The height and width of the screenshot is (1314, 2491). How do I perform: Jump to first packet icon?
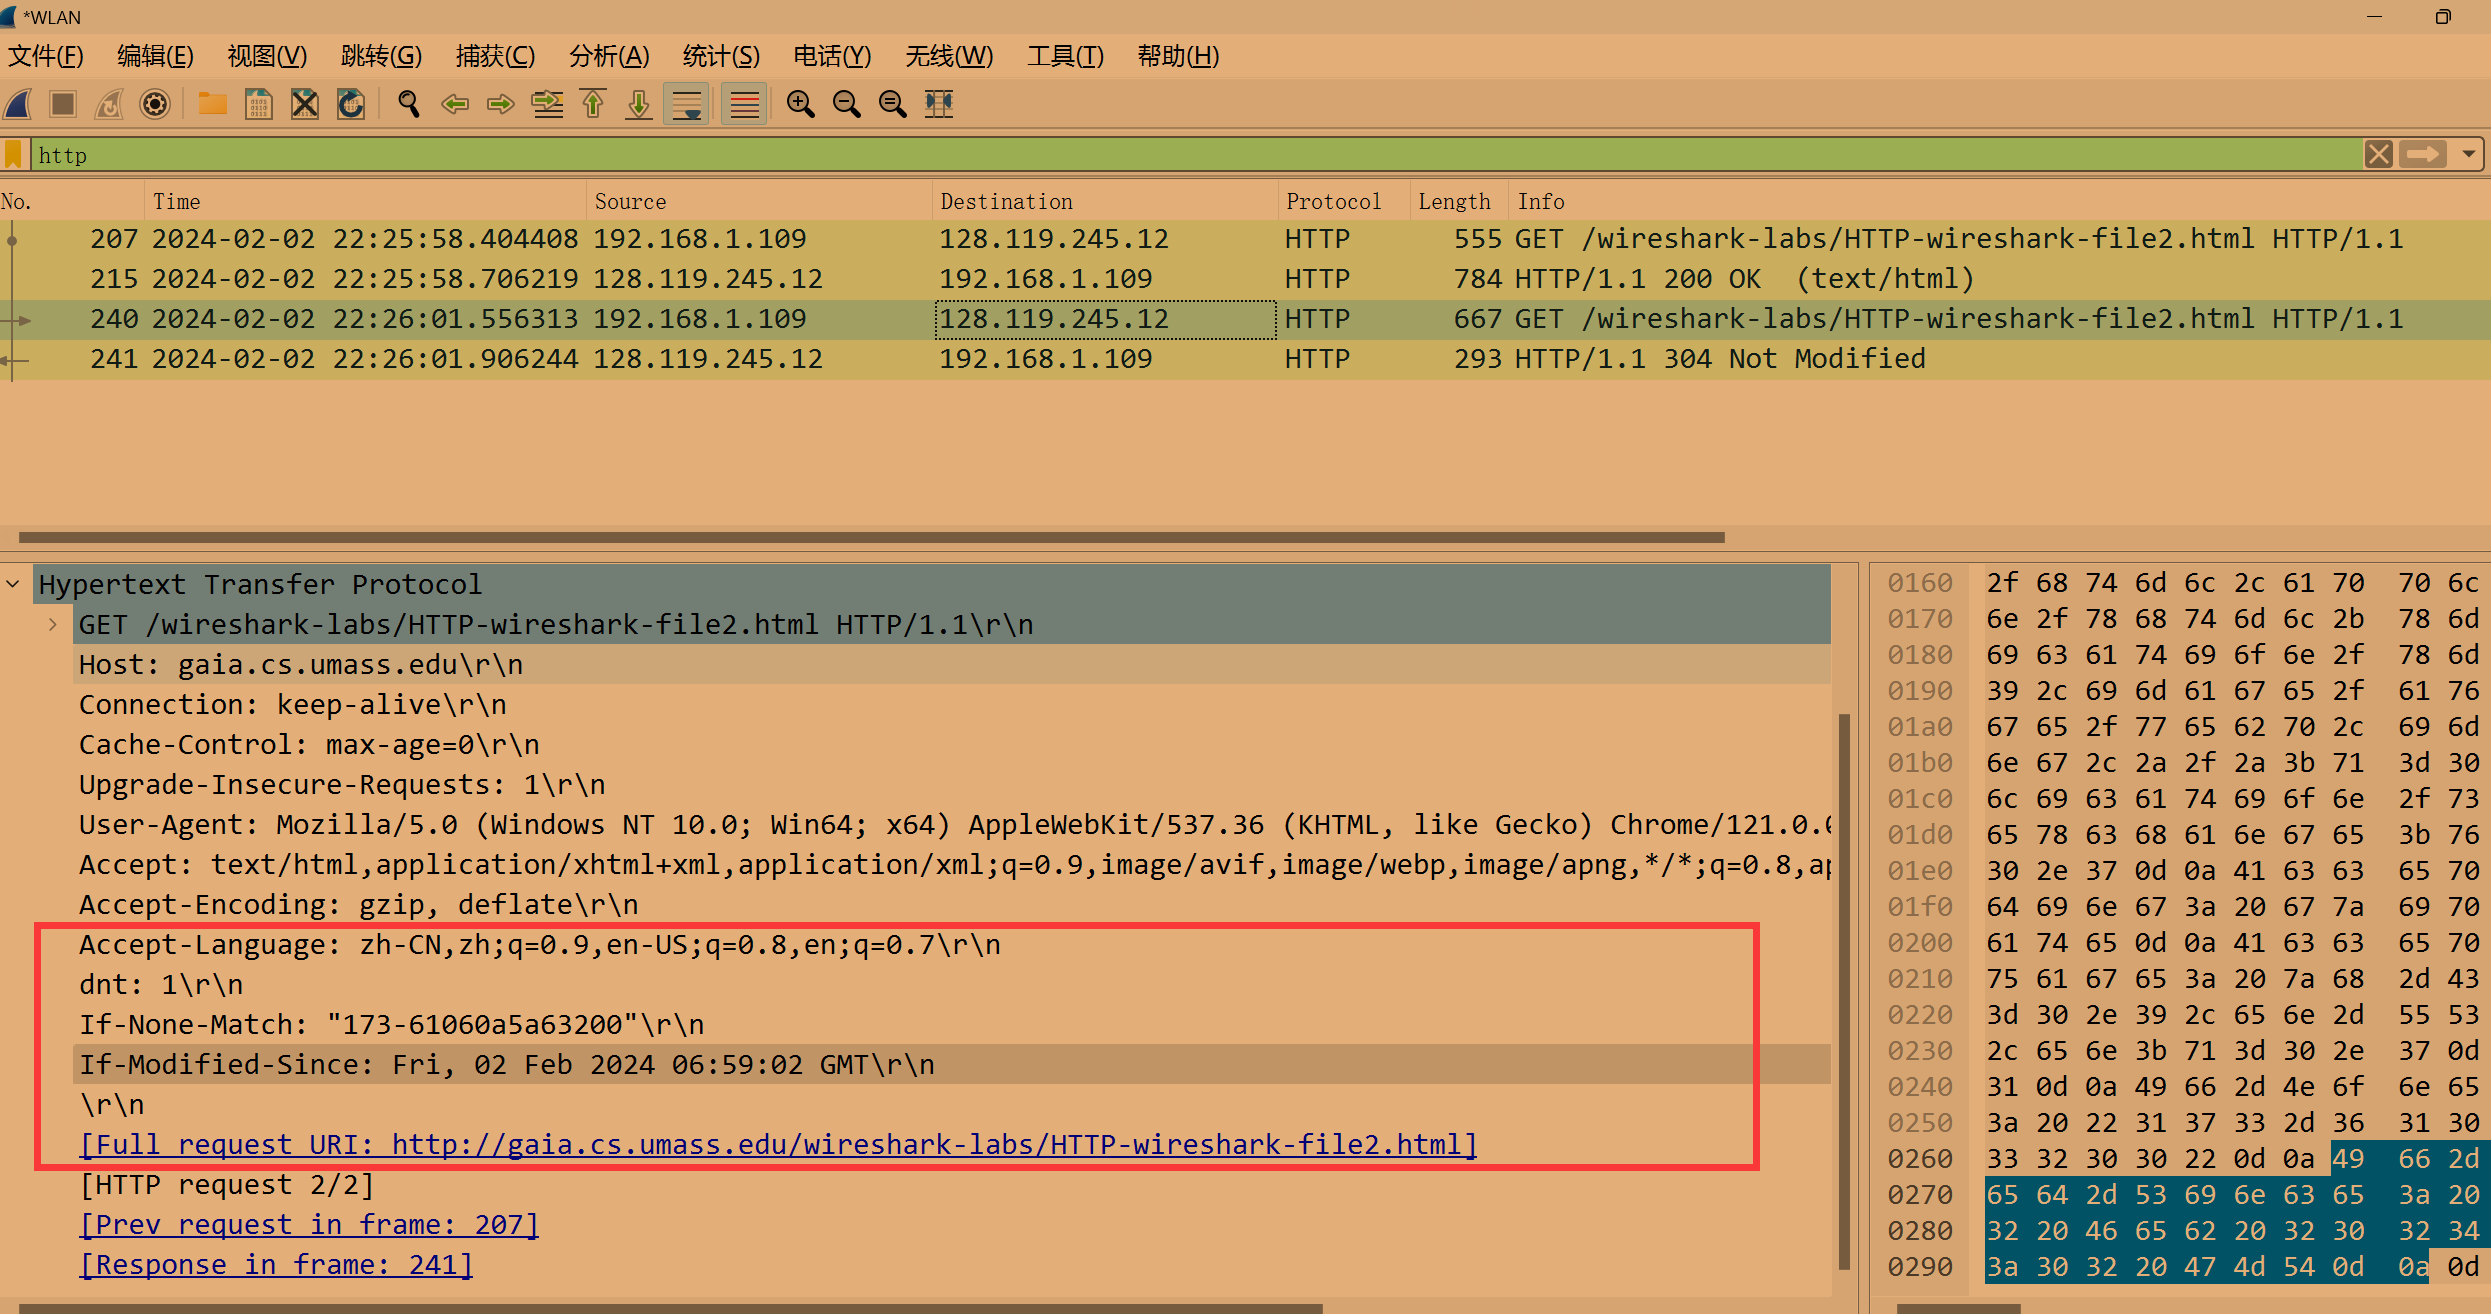point(593,104)
